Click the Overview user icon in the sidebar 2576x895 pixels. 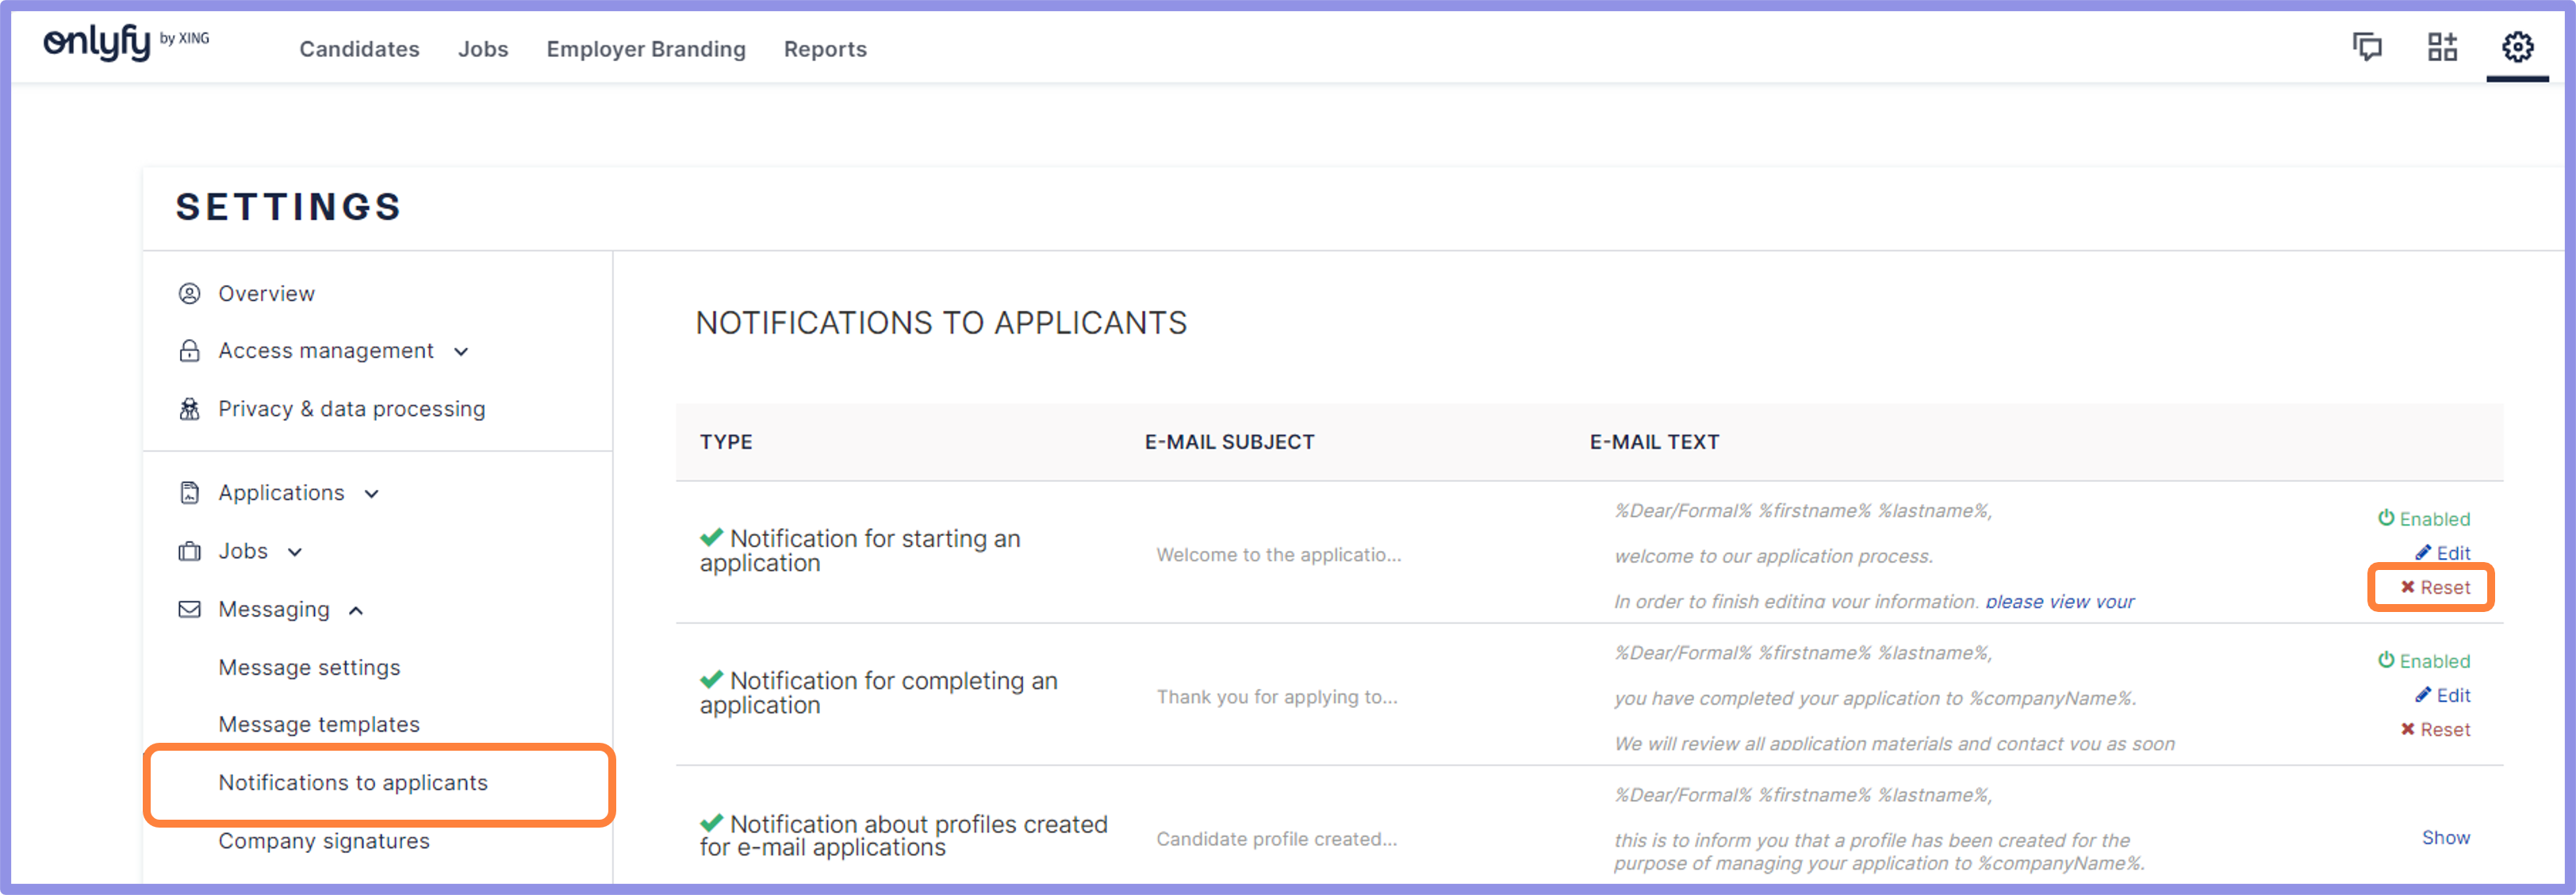click(x=189, y=293)
